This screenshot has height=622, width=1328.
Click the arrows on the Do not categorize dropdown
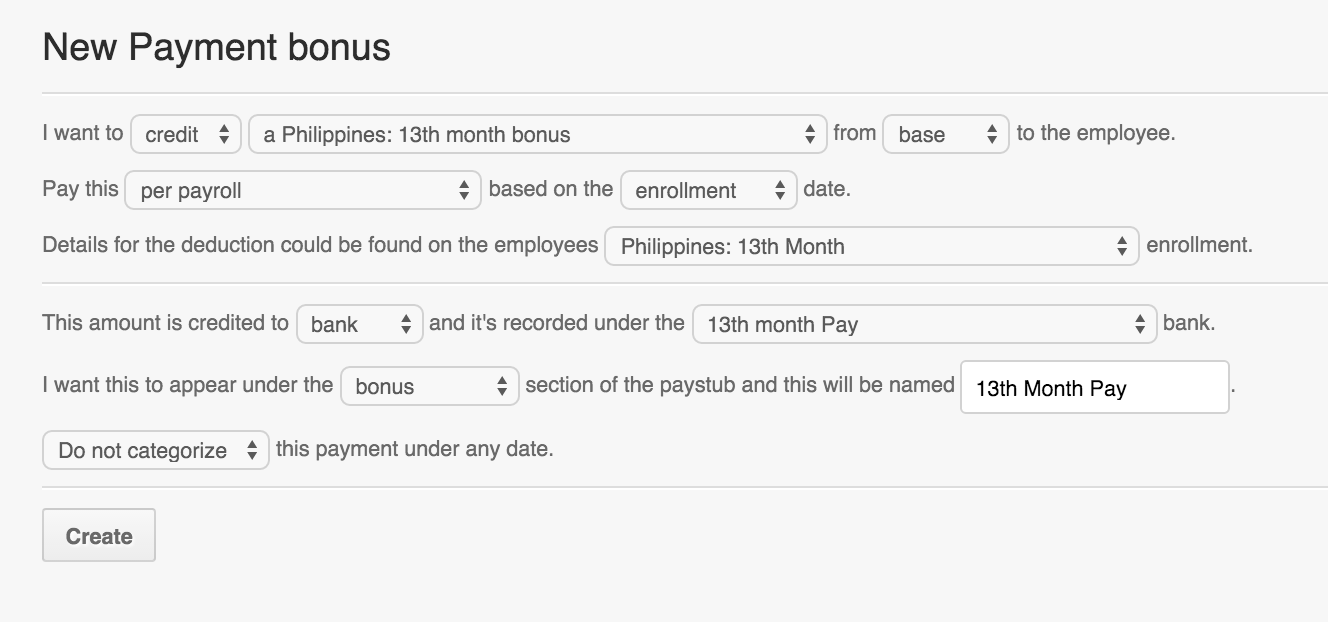coord(254,450)
